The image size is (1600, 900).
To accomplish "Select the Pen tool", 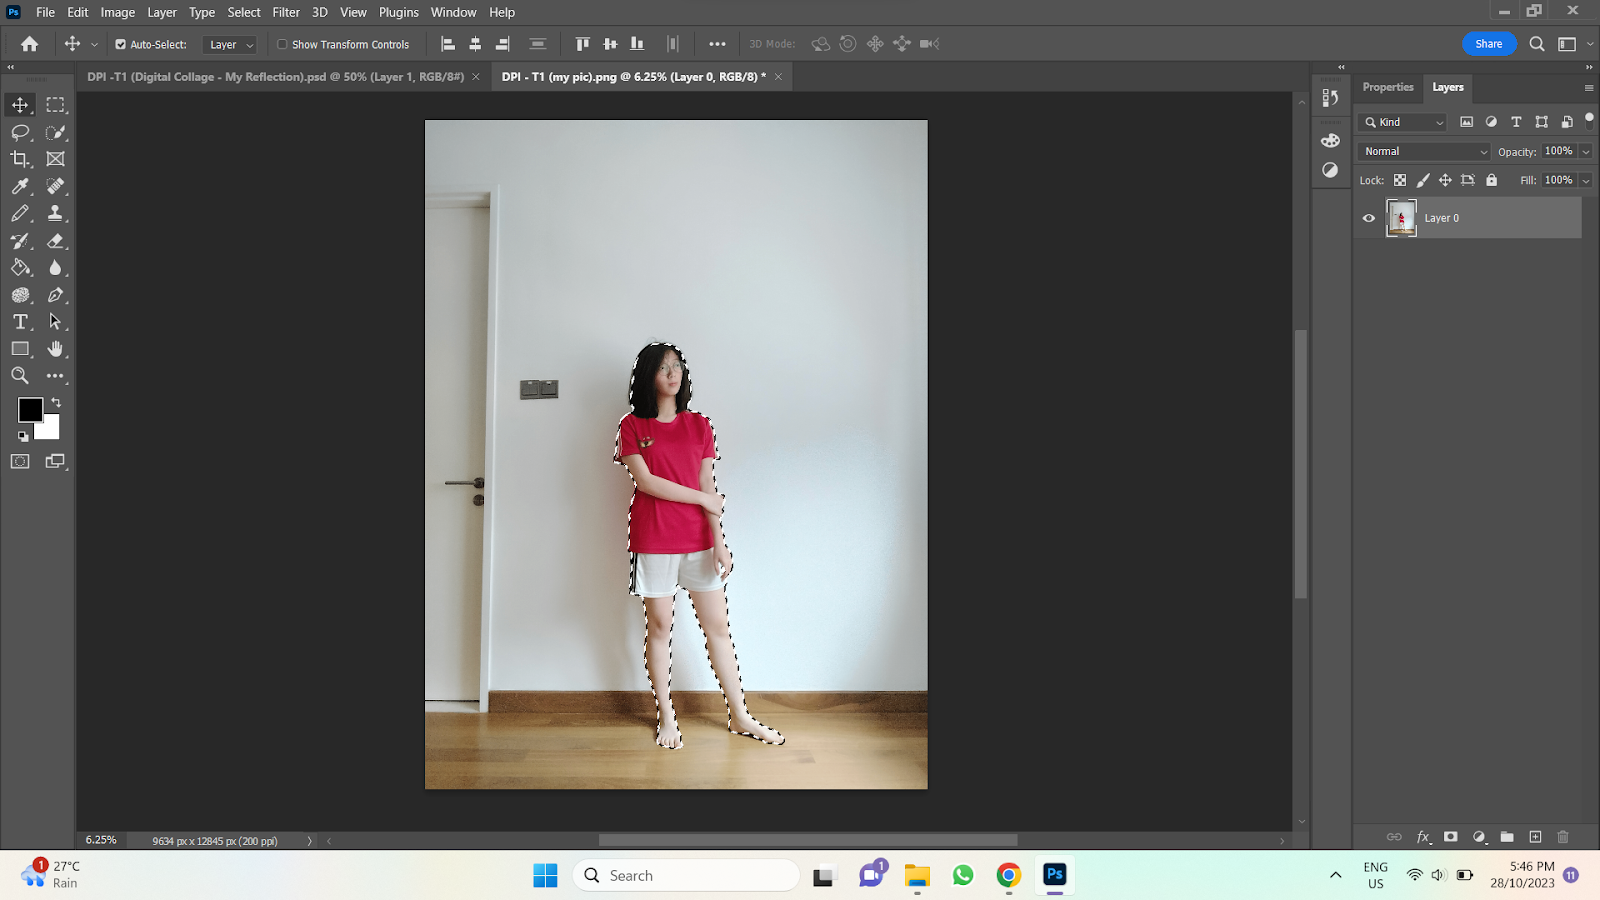I will click(56, 295).
